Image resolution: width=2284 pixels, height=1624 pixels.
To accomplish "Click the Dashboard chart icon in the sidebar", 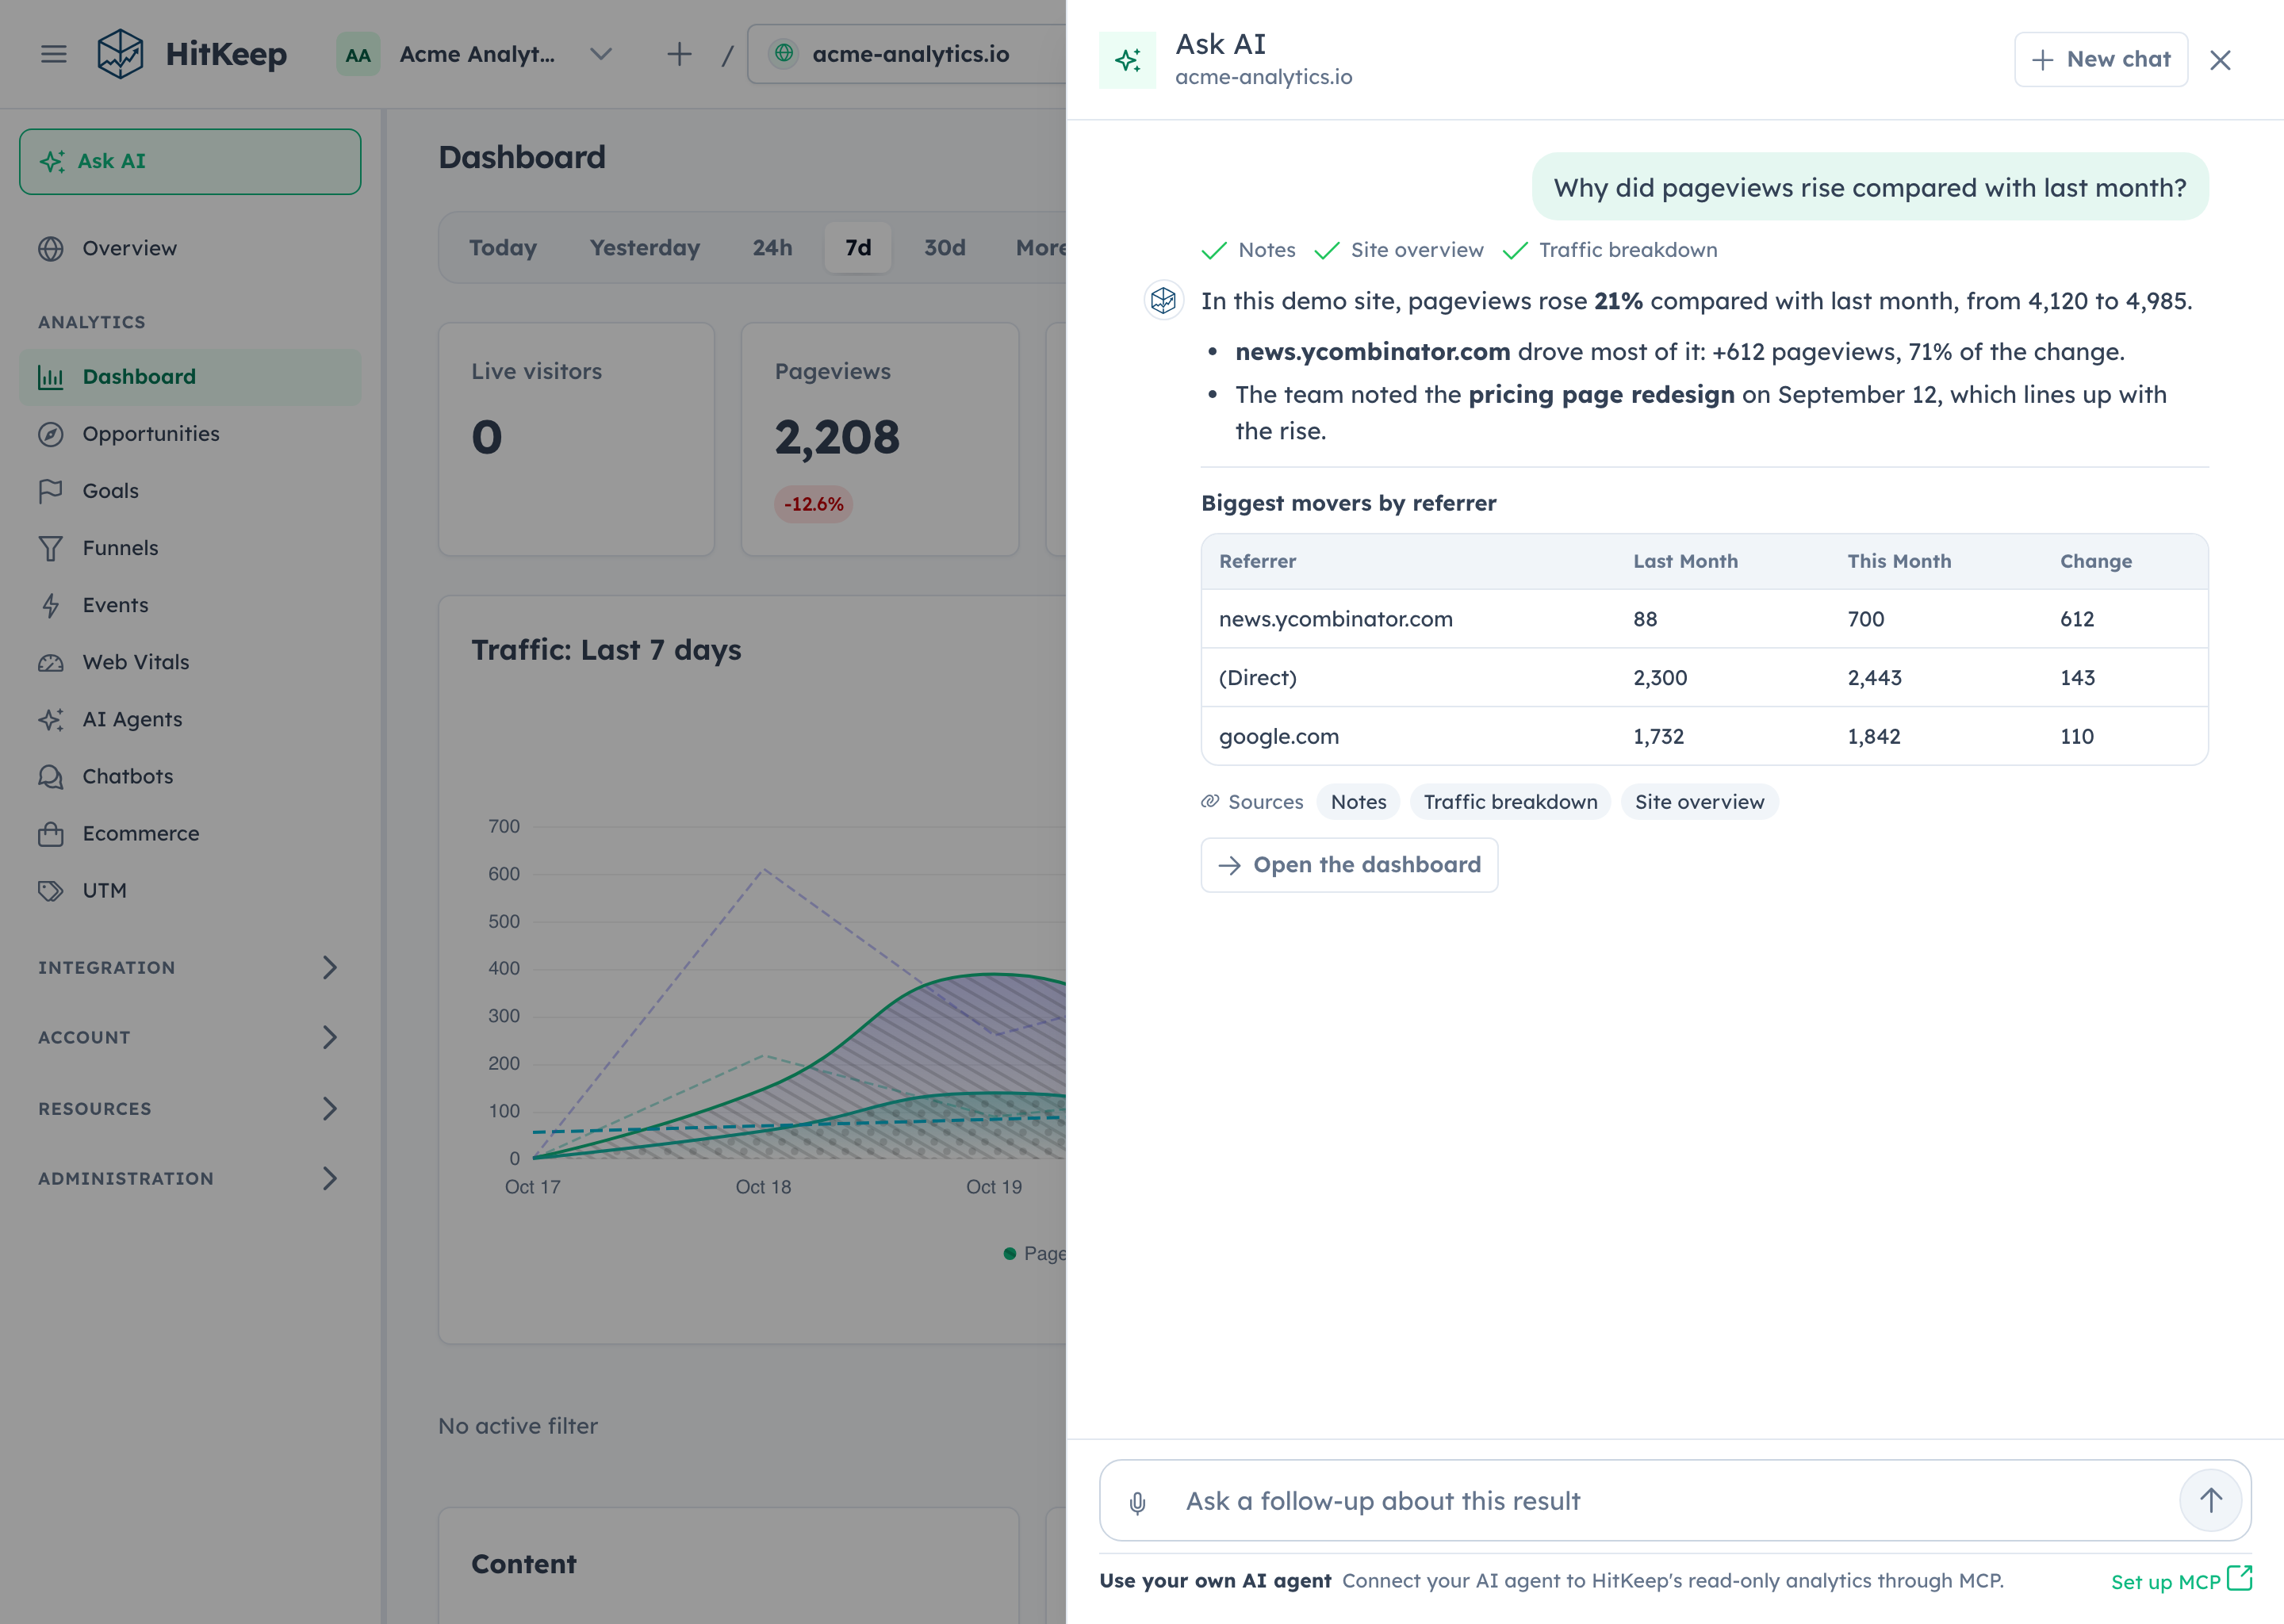I will [x=51, y=377].
